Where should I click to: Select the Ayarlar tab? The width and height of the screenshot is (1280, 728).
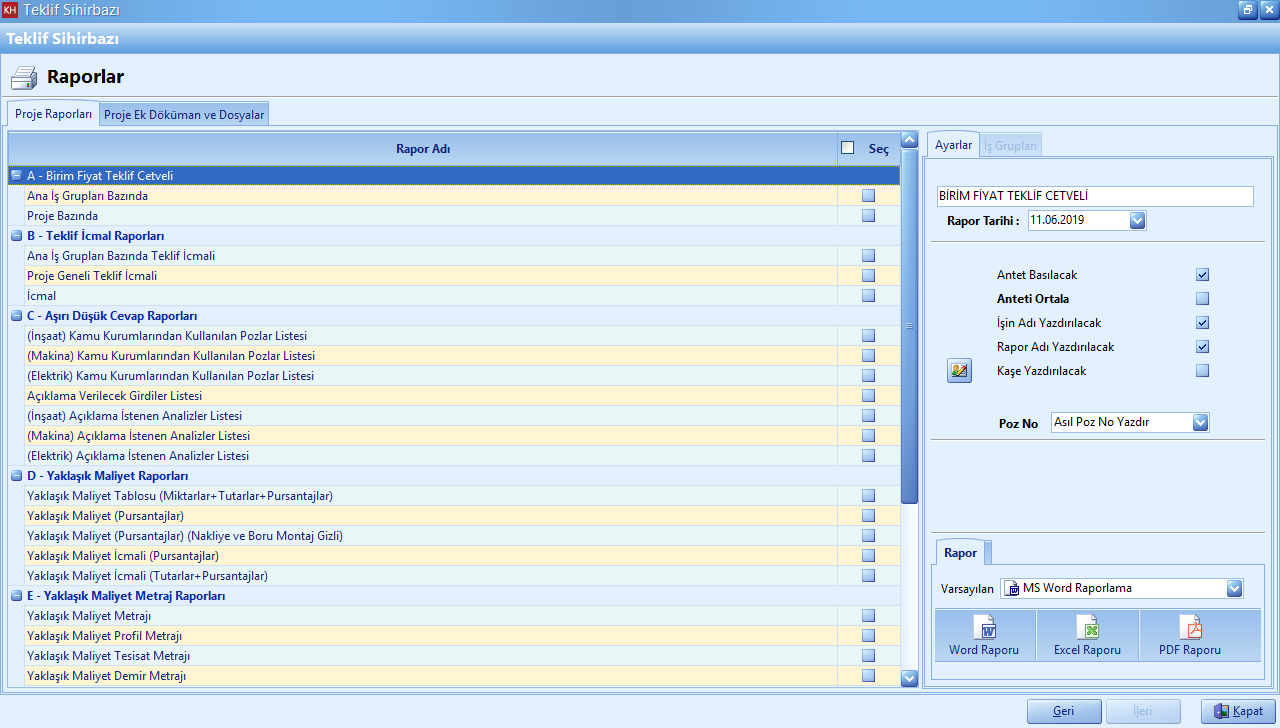953,145
